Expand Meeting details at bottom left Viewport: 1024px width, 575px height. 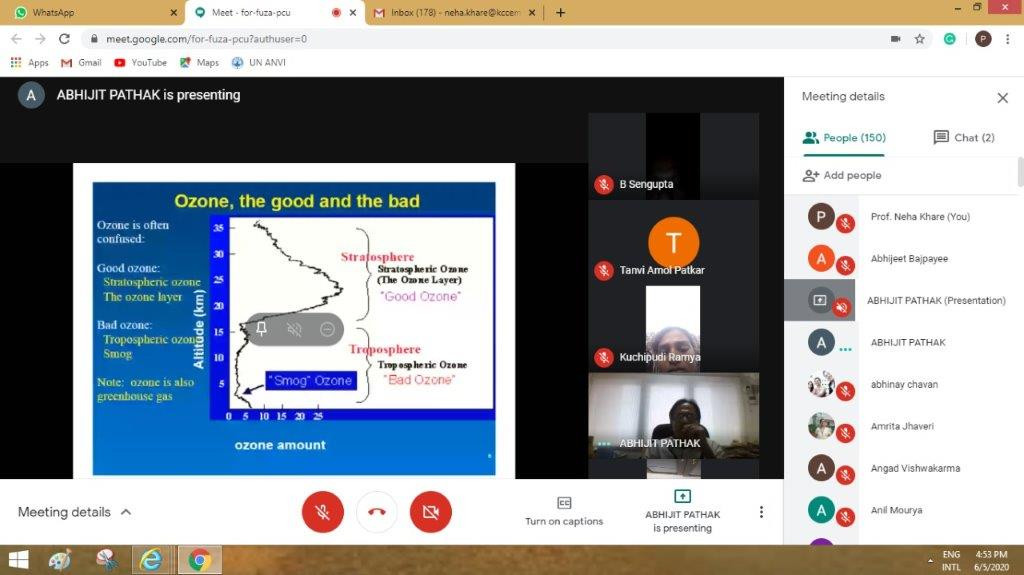click(x=75, y=512)
